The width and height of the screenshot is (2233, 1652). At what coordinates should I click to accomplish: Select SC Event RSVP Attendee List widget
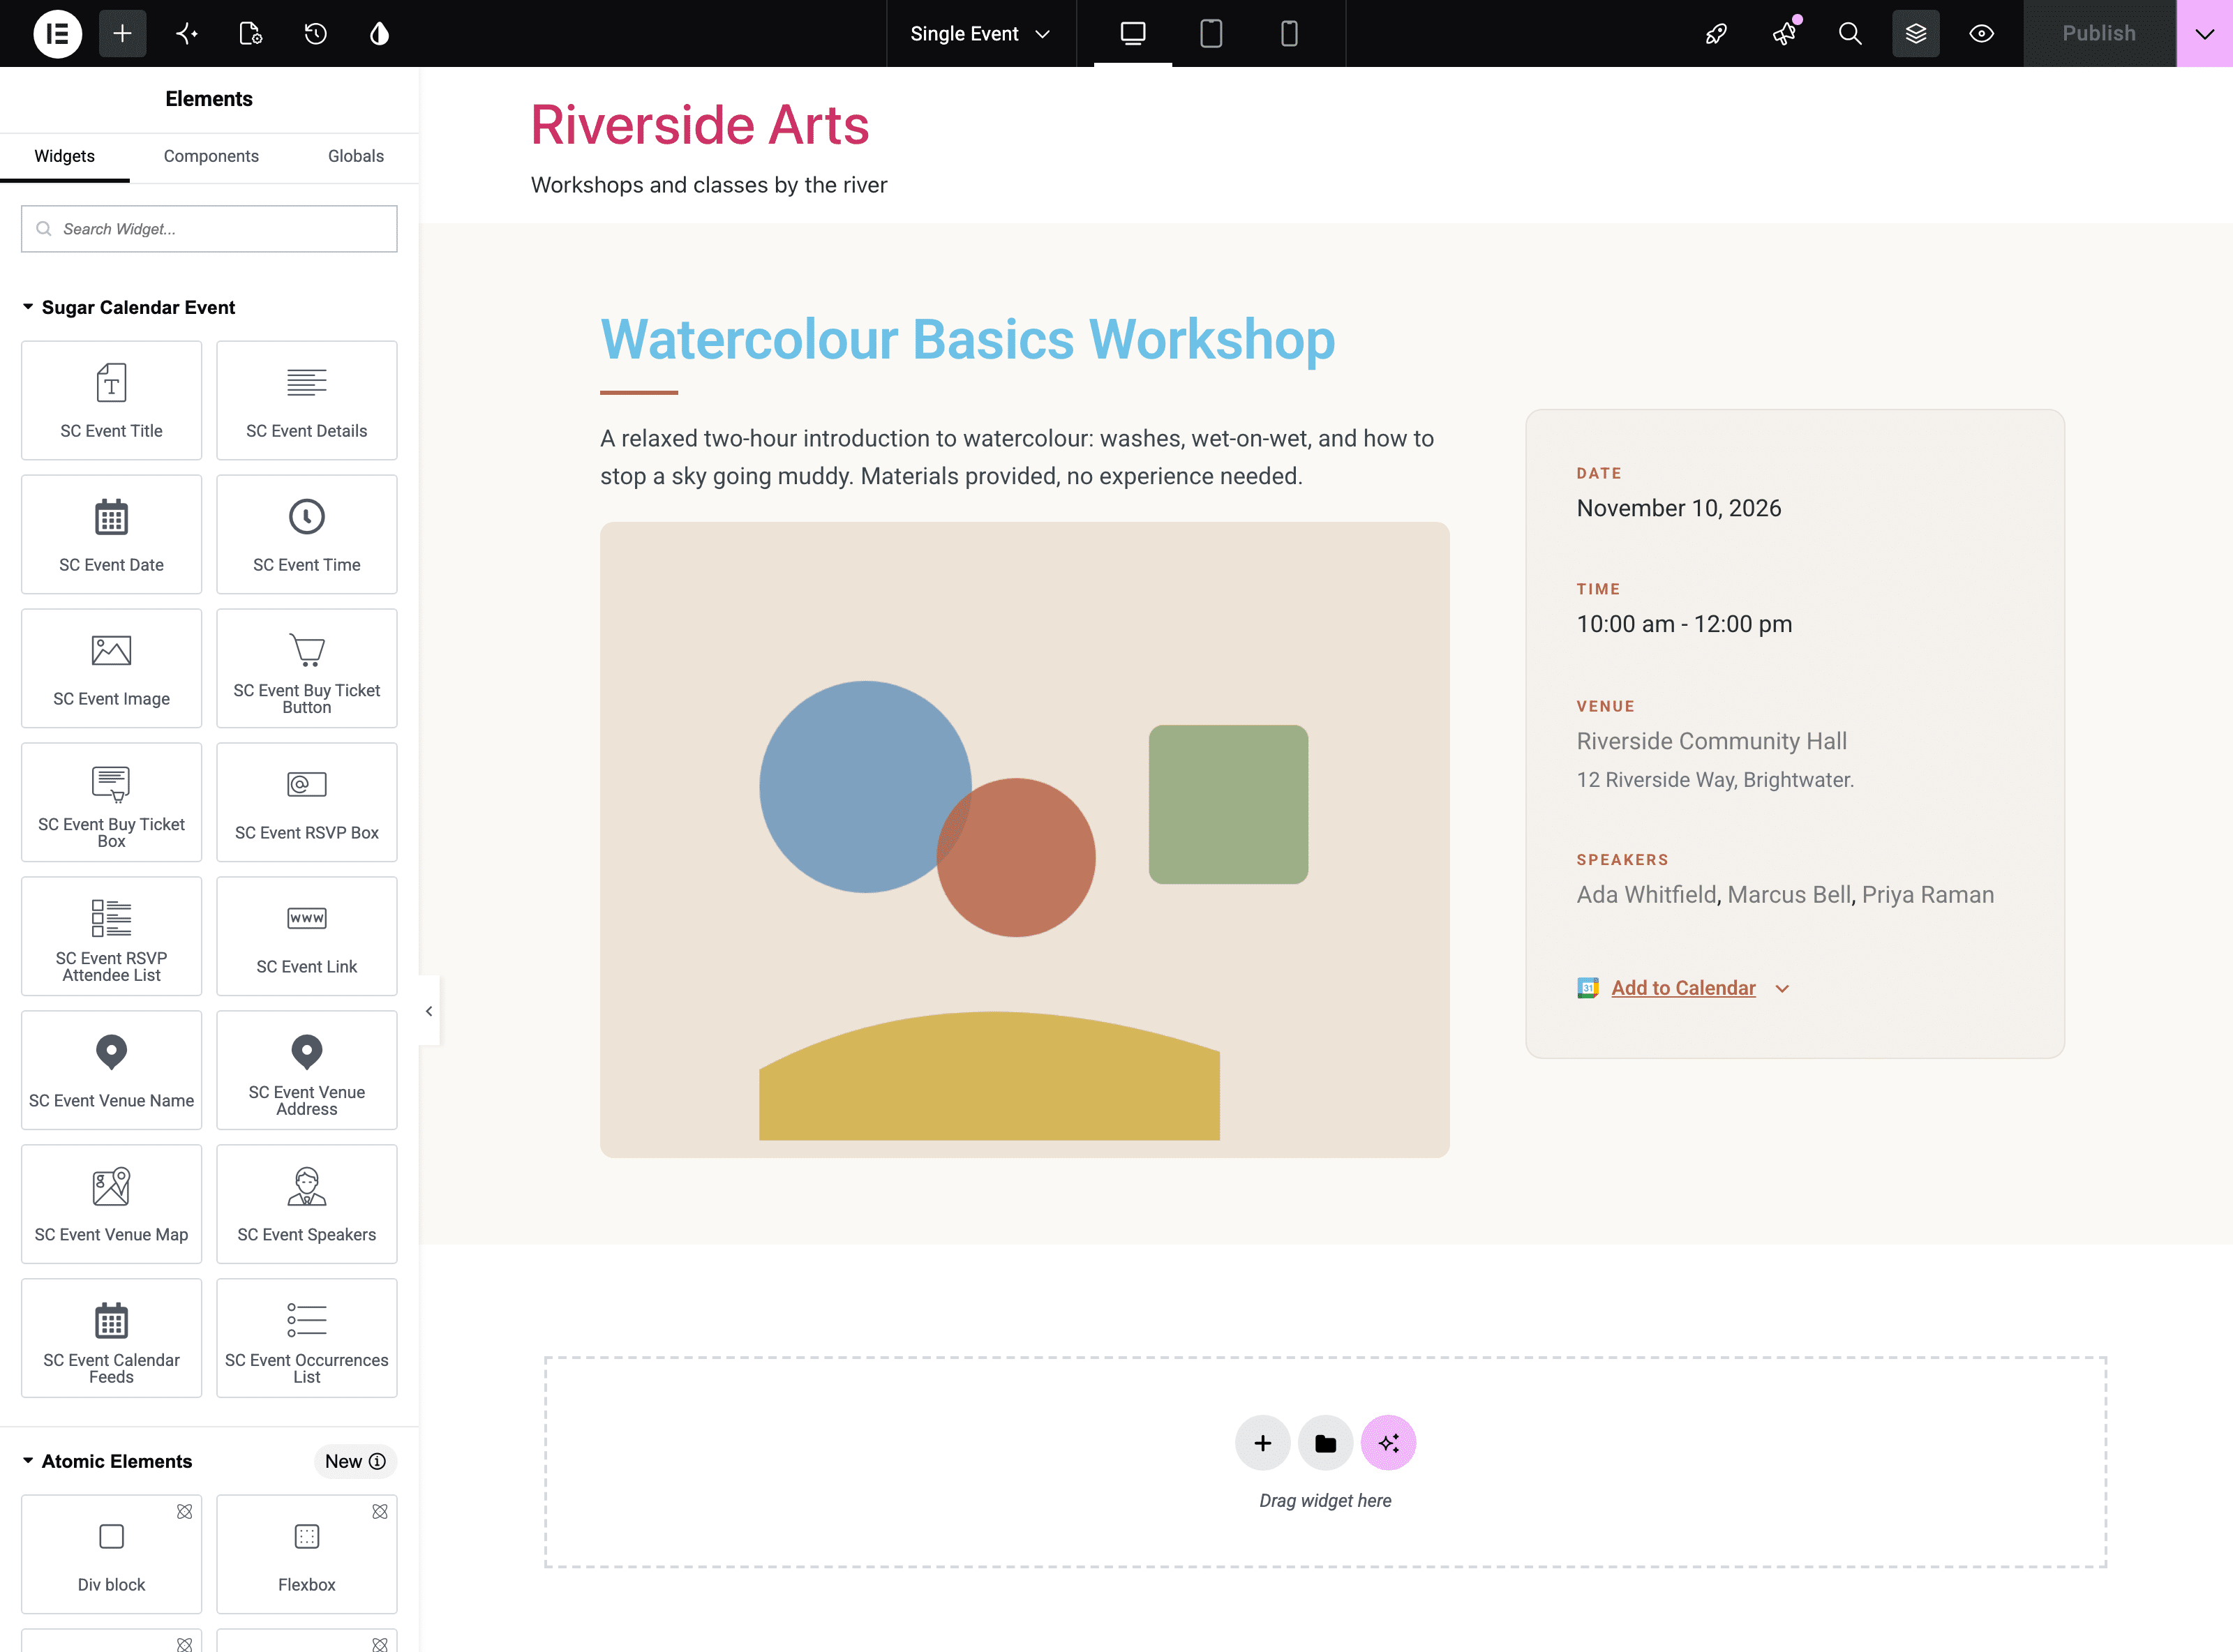pyautogui.click(x=111, y=936)
